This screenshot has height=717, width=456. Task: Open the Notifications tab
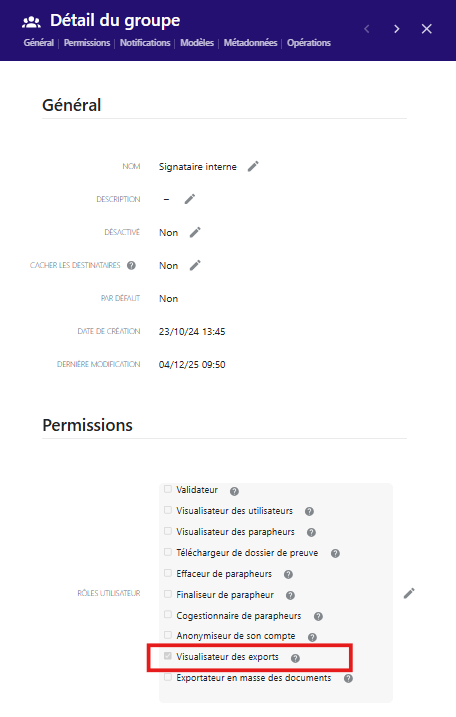(x=145, y=43)
